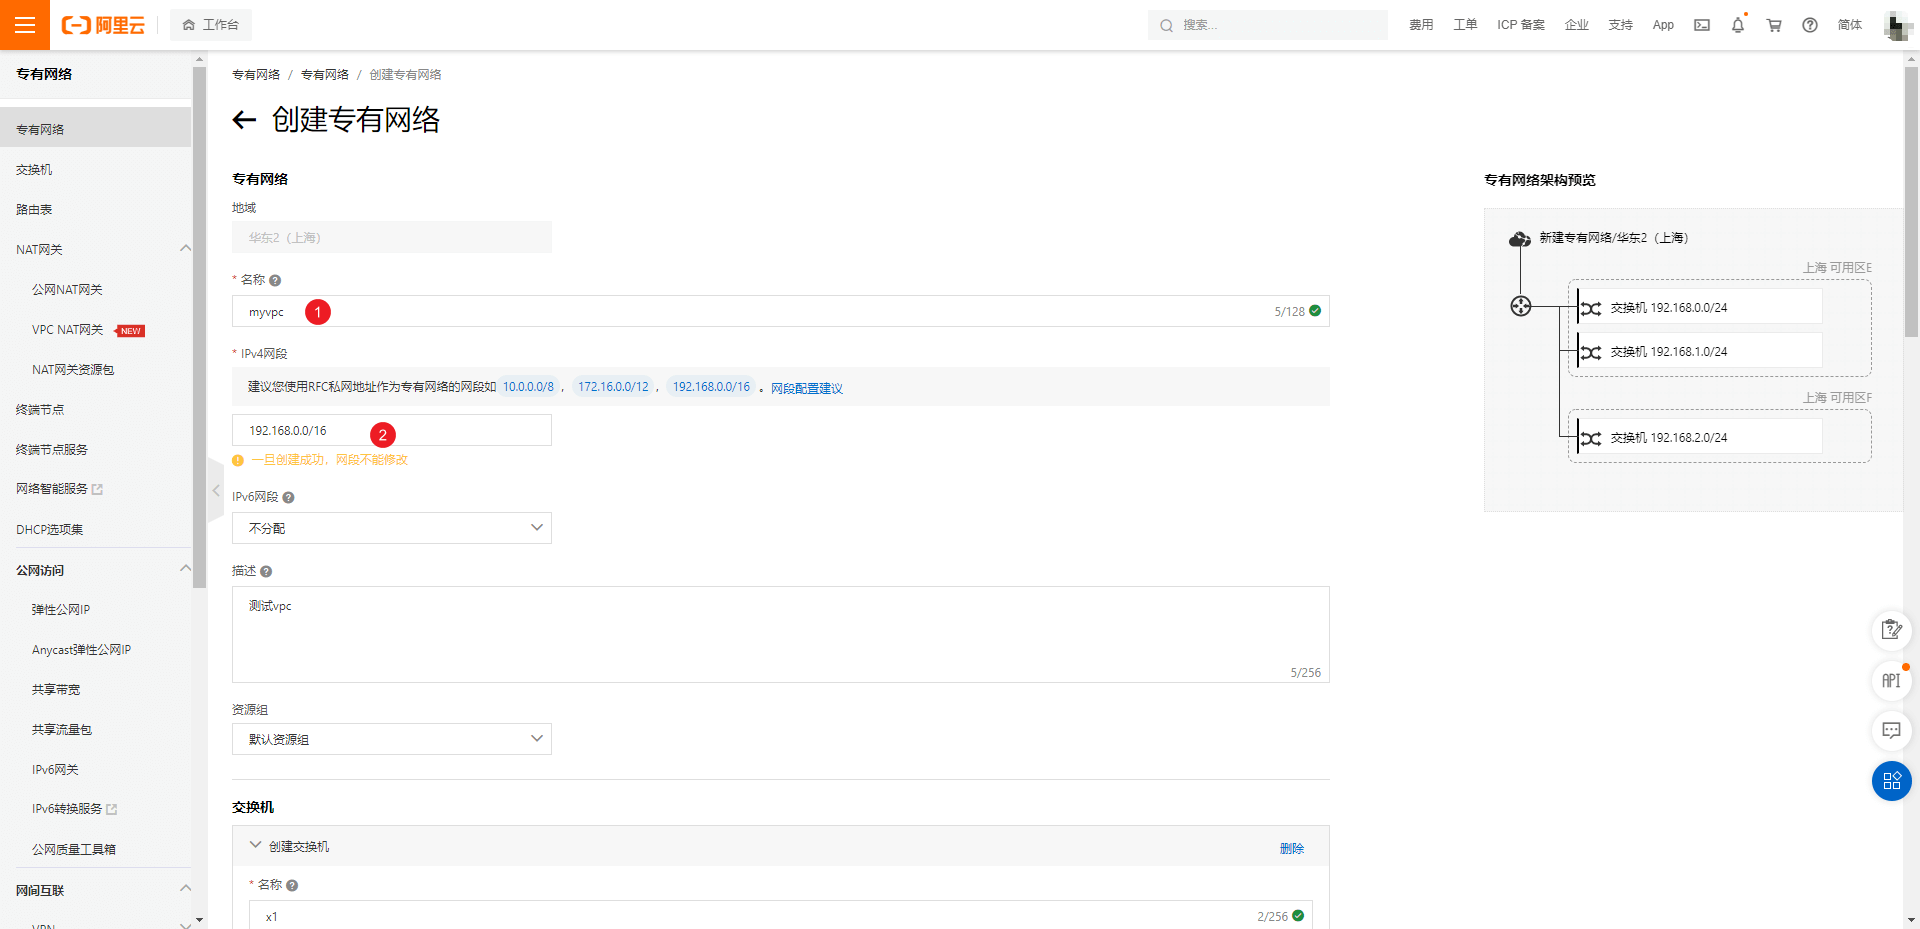Launch the Cloud Shell terminal icon
This screenshot has width=1920, height=929.
1702,25
